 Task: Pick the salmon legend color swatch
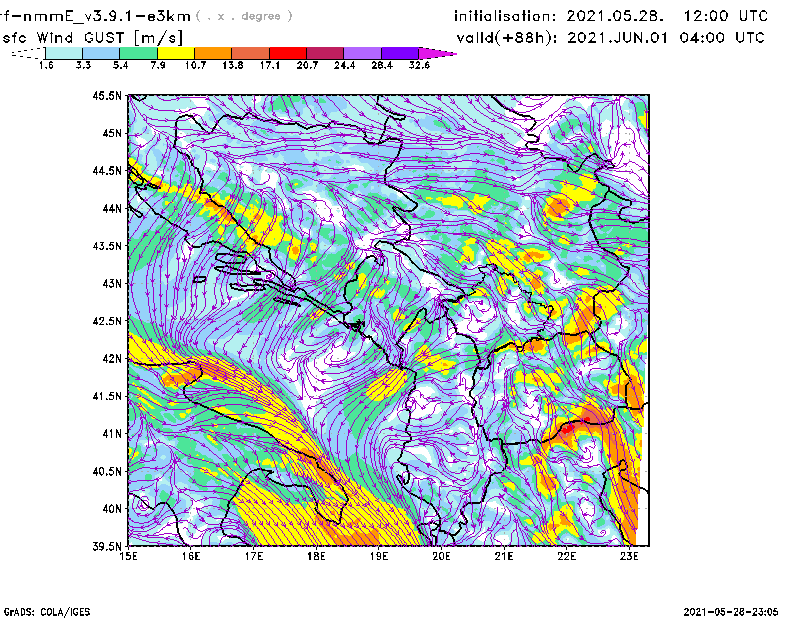tap(251, 53)
